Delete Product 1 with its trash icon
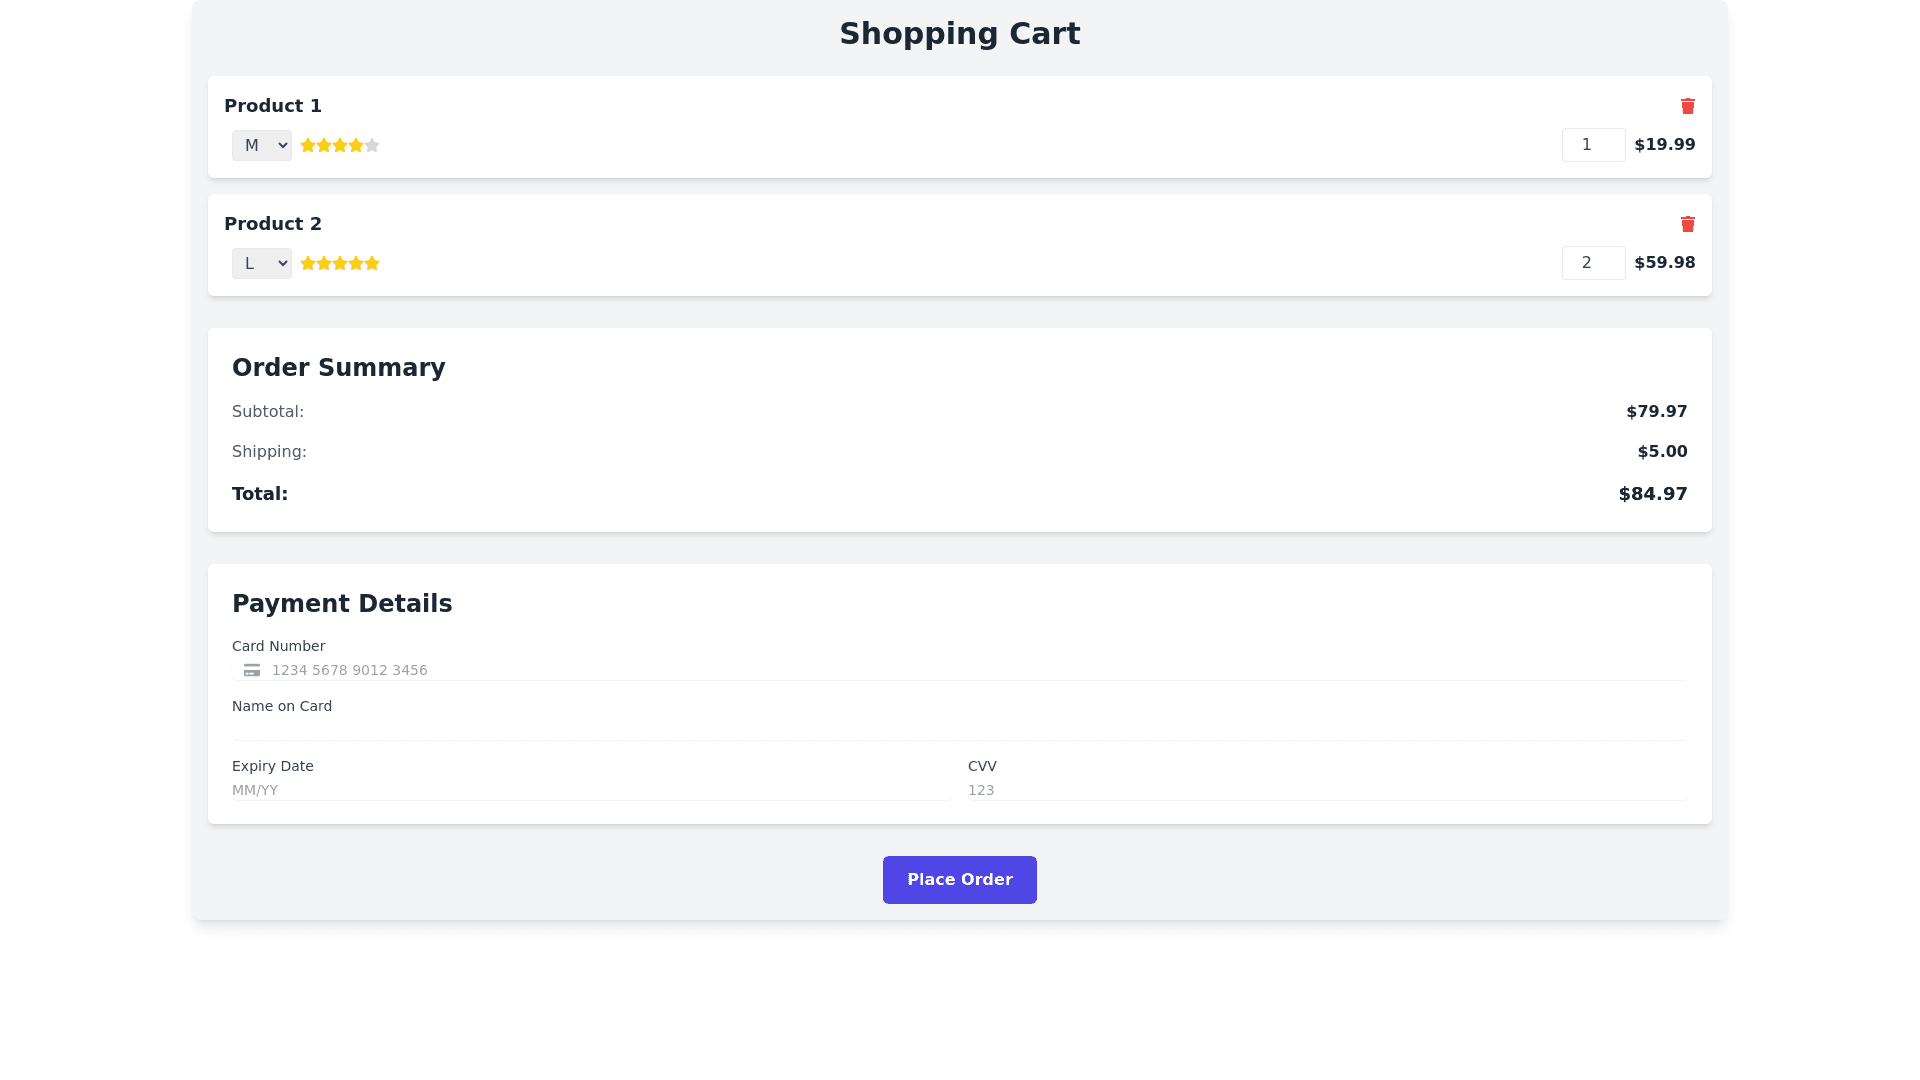 click(1687, 106)
